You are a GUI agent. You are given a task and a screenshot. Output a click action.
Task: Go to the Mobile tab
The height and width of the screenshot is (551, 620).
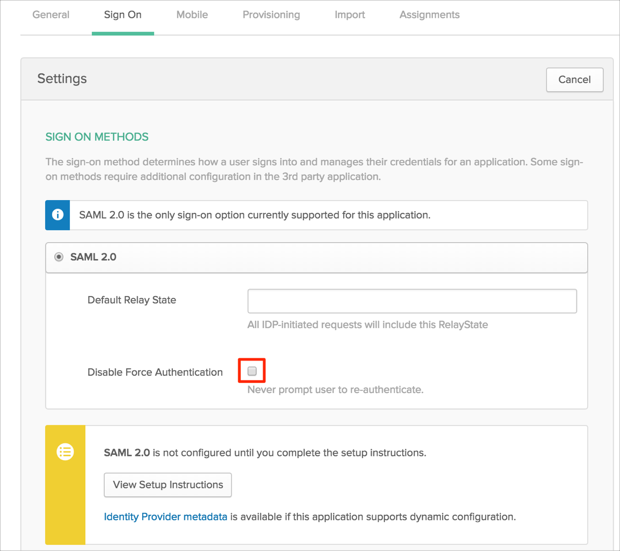coord(192,15)
